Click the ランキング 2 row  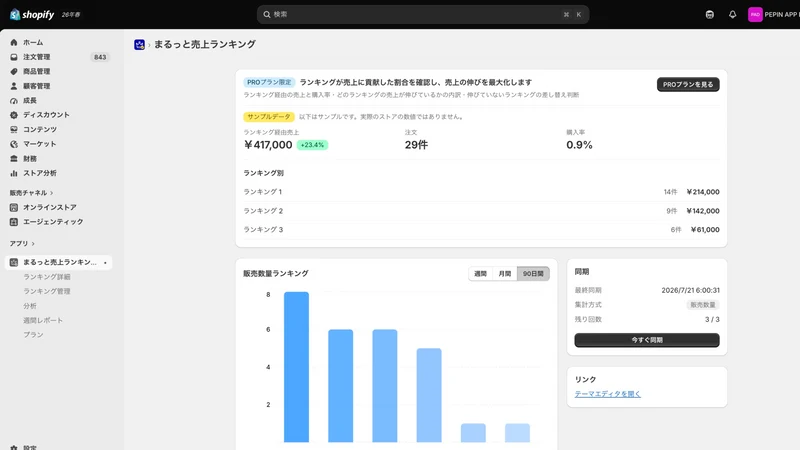click(x=481, y=211)
